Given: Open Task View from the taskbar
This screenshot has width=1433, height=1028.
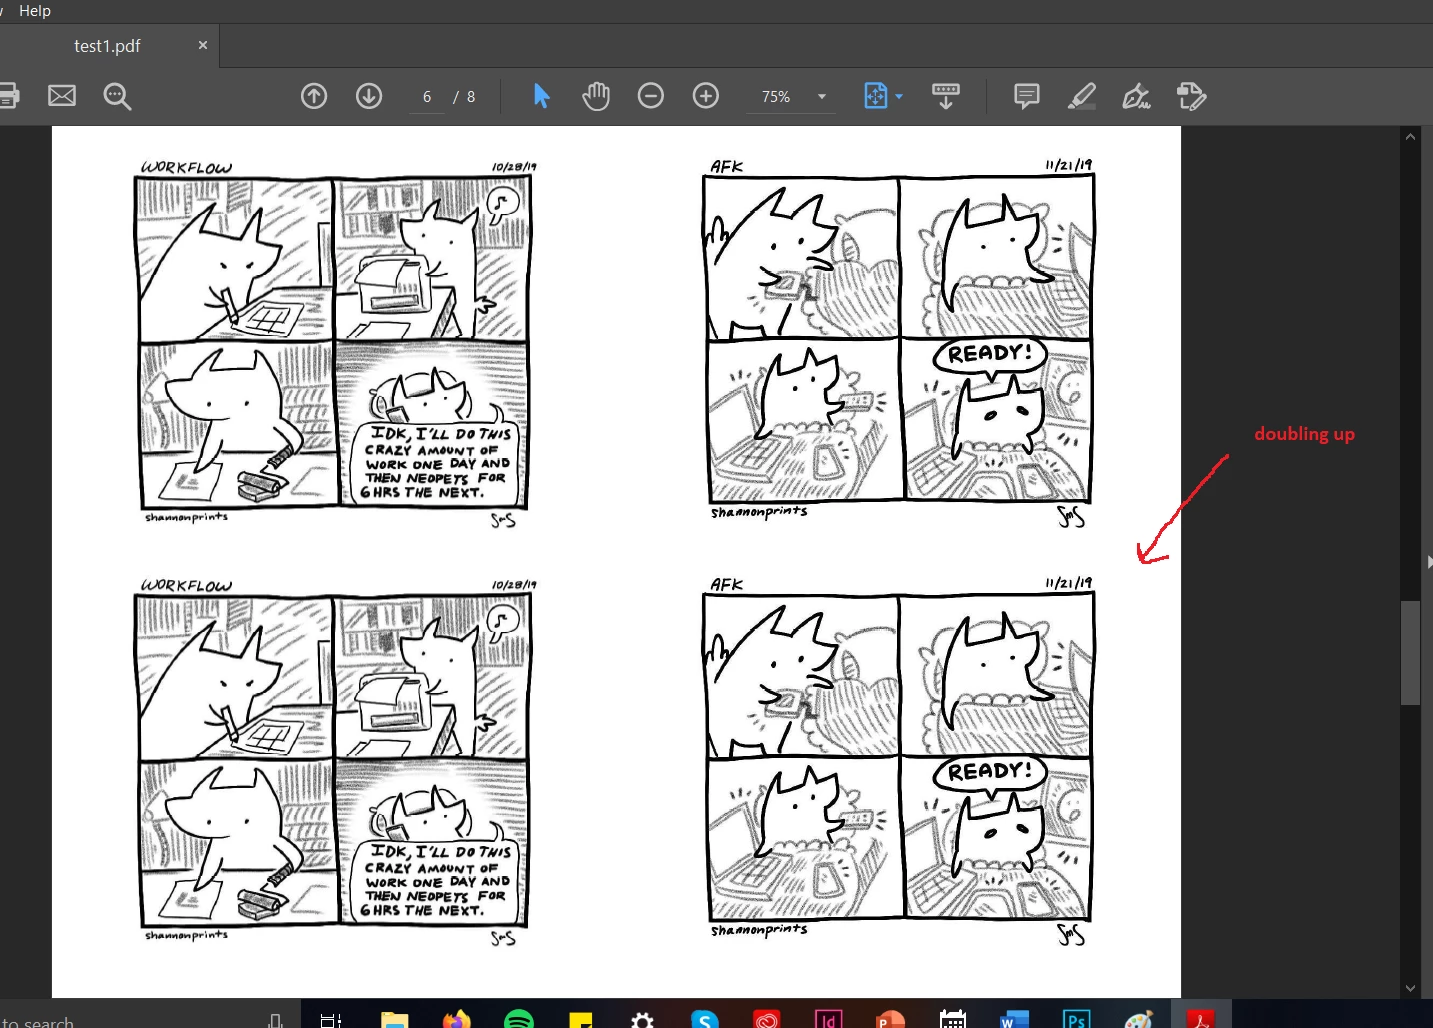Looking at the screenshot, I should (331, 1020).
